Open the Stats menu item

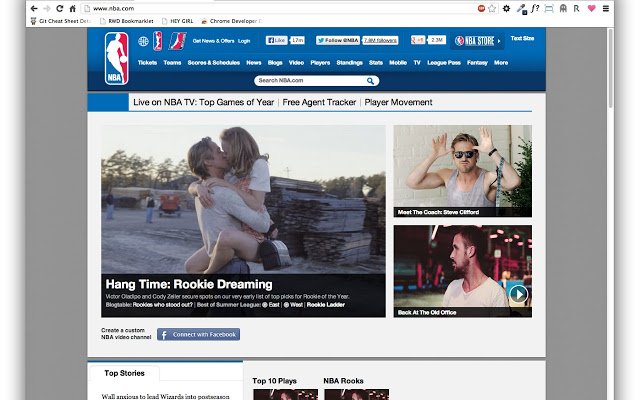point(376,63)
